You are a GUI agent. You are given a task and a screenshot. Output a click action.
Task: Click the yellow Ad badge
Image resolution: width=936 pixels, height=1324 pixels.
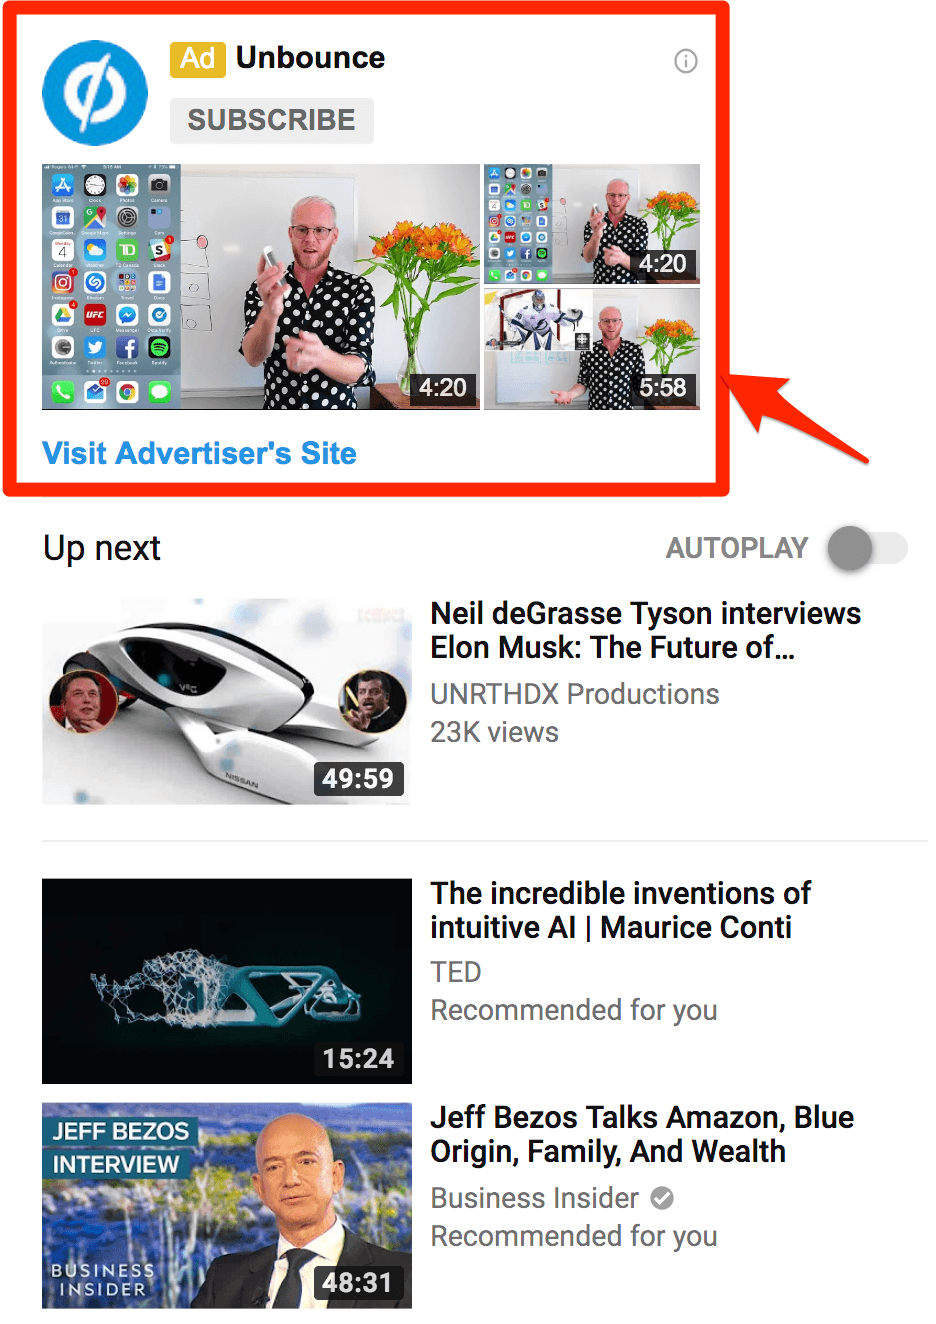[198, 59]
